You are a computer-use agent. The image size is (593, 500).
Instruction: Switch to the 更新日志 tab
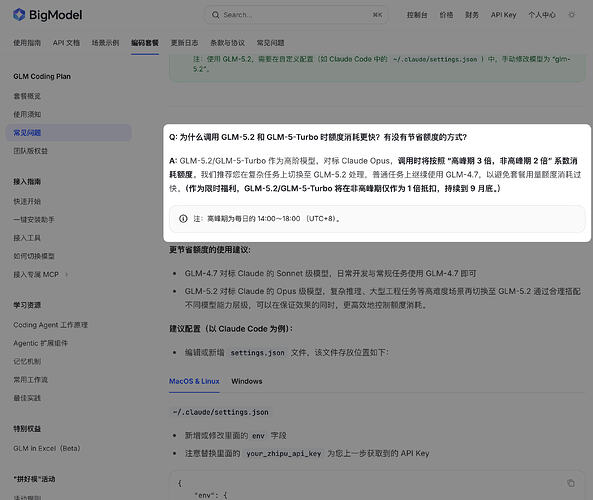click(184, 43)
